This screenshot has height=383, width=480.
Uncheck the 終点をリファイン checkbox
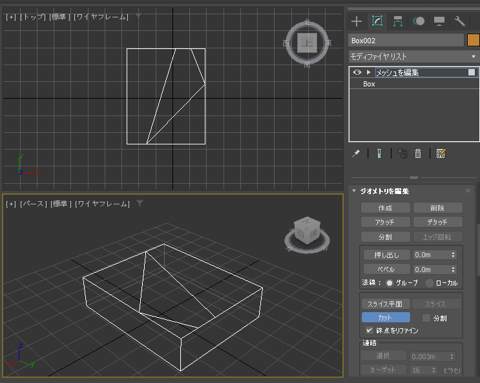pyautogui.click(x=369, y=330)
